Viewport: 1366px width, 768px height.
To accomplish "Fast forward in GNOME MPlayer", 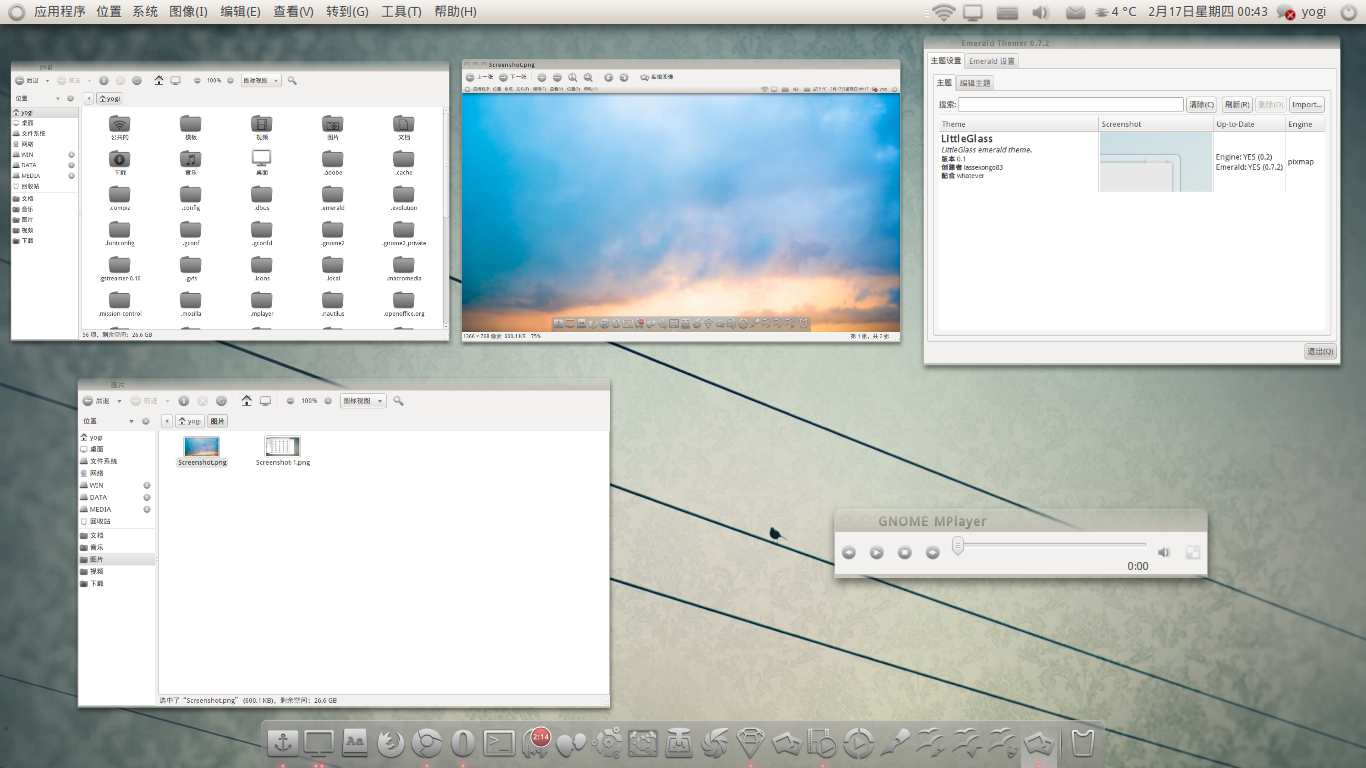I will [x=933, y=552].
